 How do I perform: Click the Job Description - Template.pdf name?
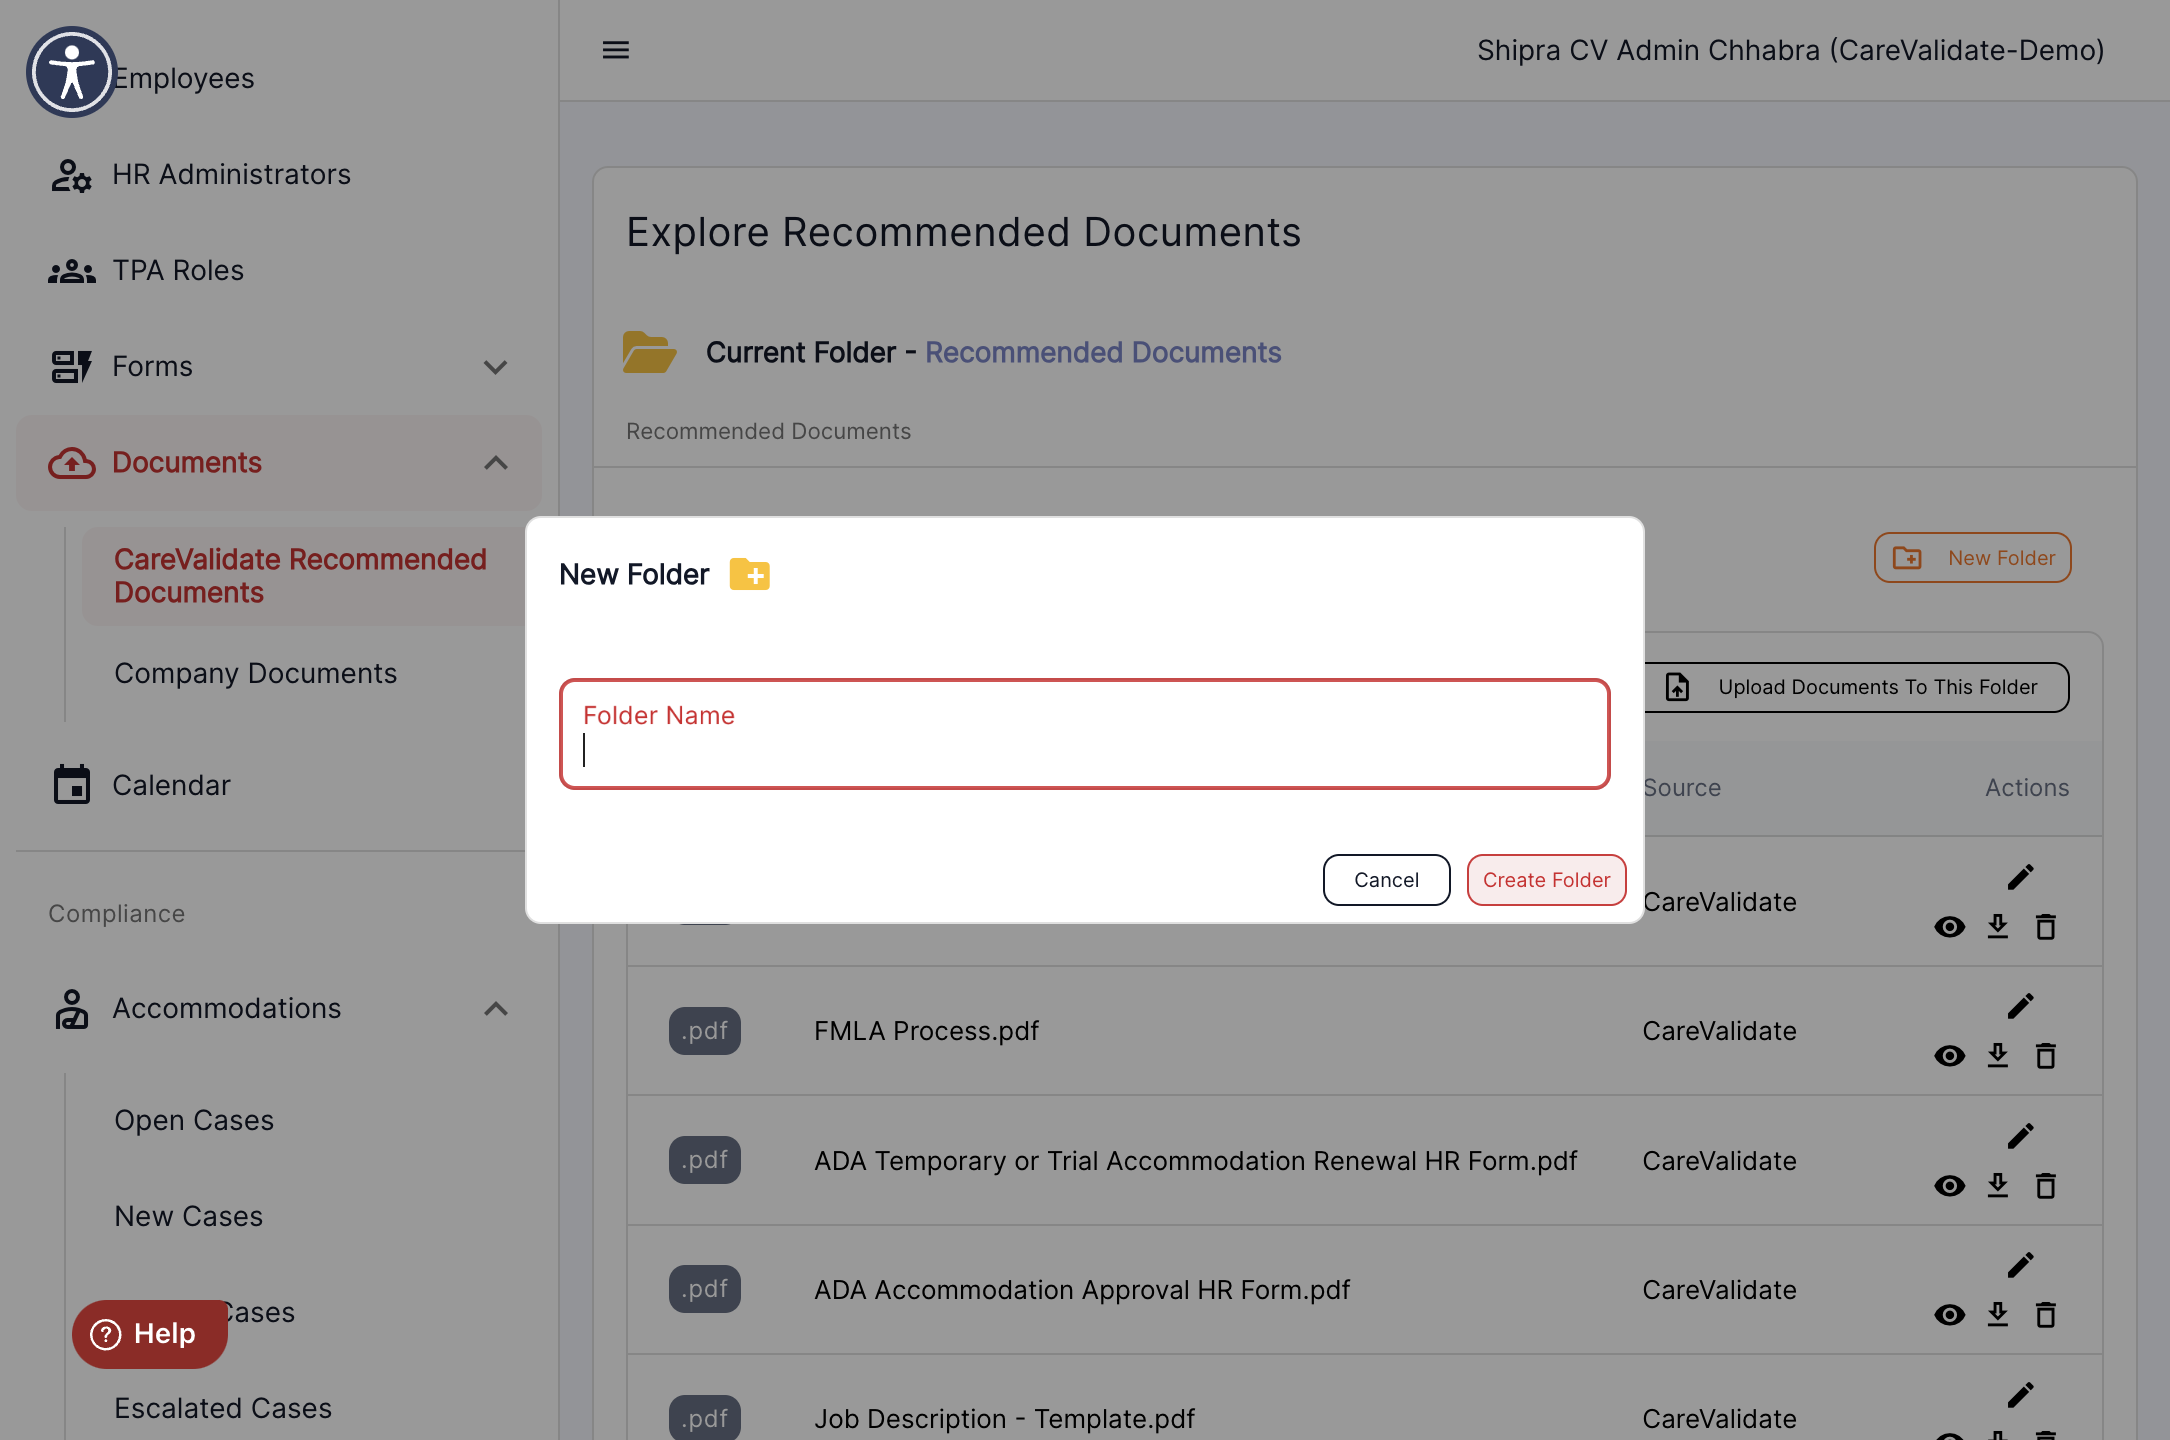[x=1004, y=1419]
